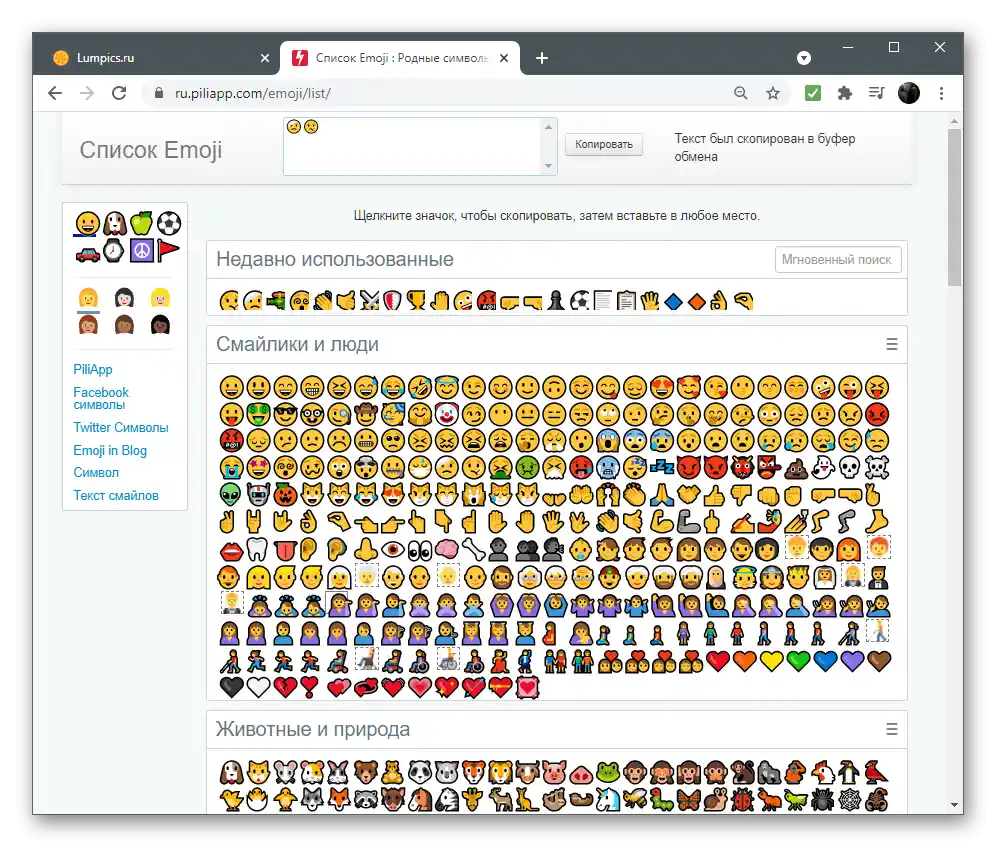
Task: Pick the orange diamond from recently used
Action: tap(697, 301)
